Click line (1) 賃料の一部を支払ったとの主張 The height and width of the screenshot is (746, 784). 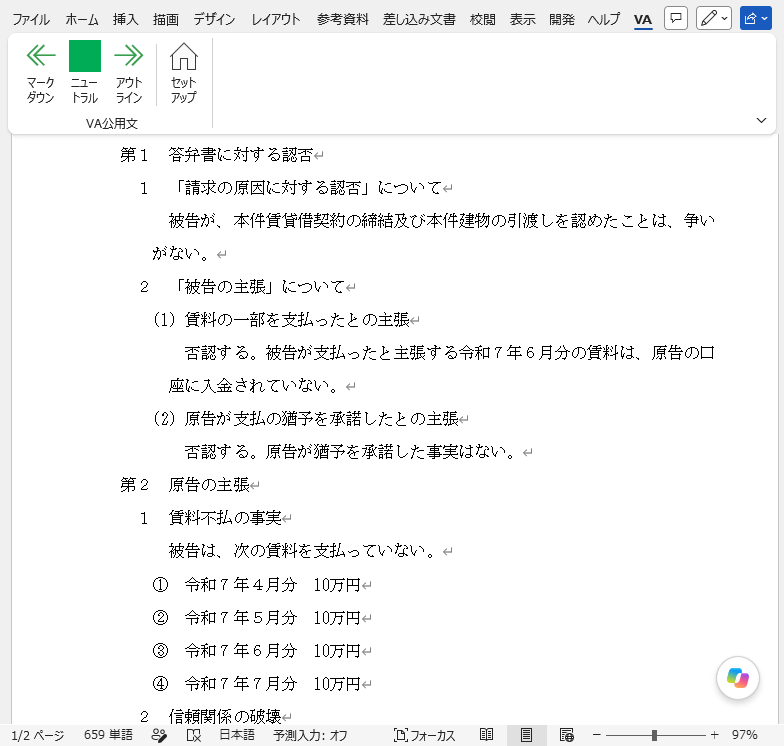[x=281, y=320]
